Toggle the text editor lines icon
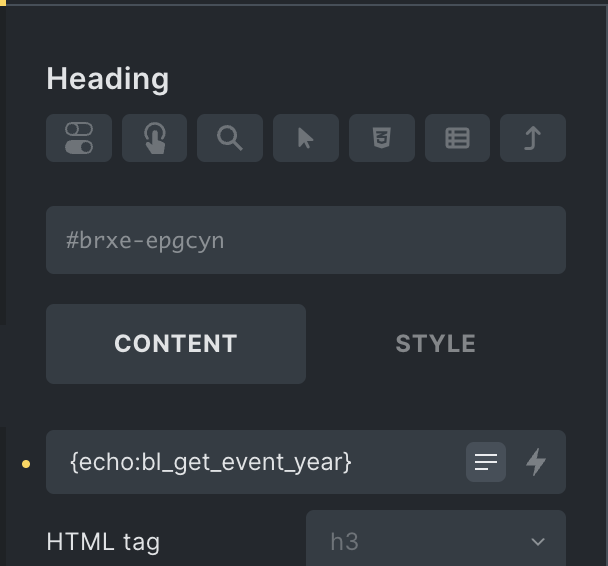608x566 pixels. pos(486,462)
